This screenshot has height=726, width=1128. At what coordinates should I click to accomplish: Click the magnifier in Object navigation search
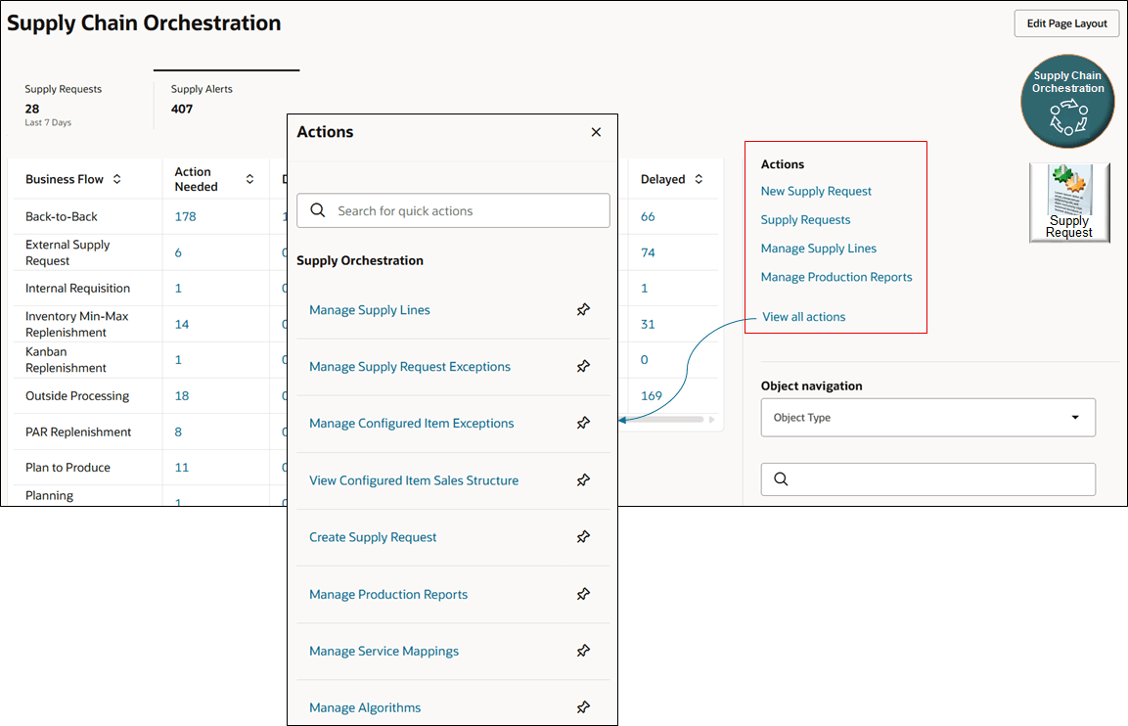[x=781, y=479]
